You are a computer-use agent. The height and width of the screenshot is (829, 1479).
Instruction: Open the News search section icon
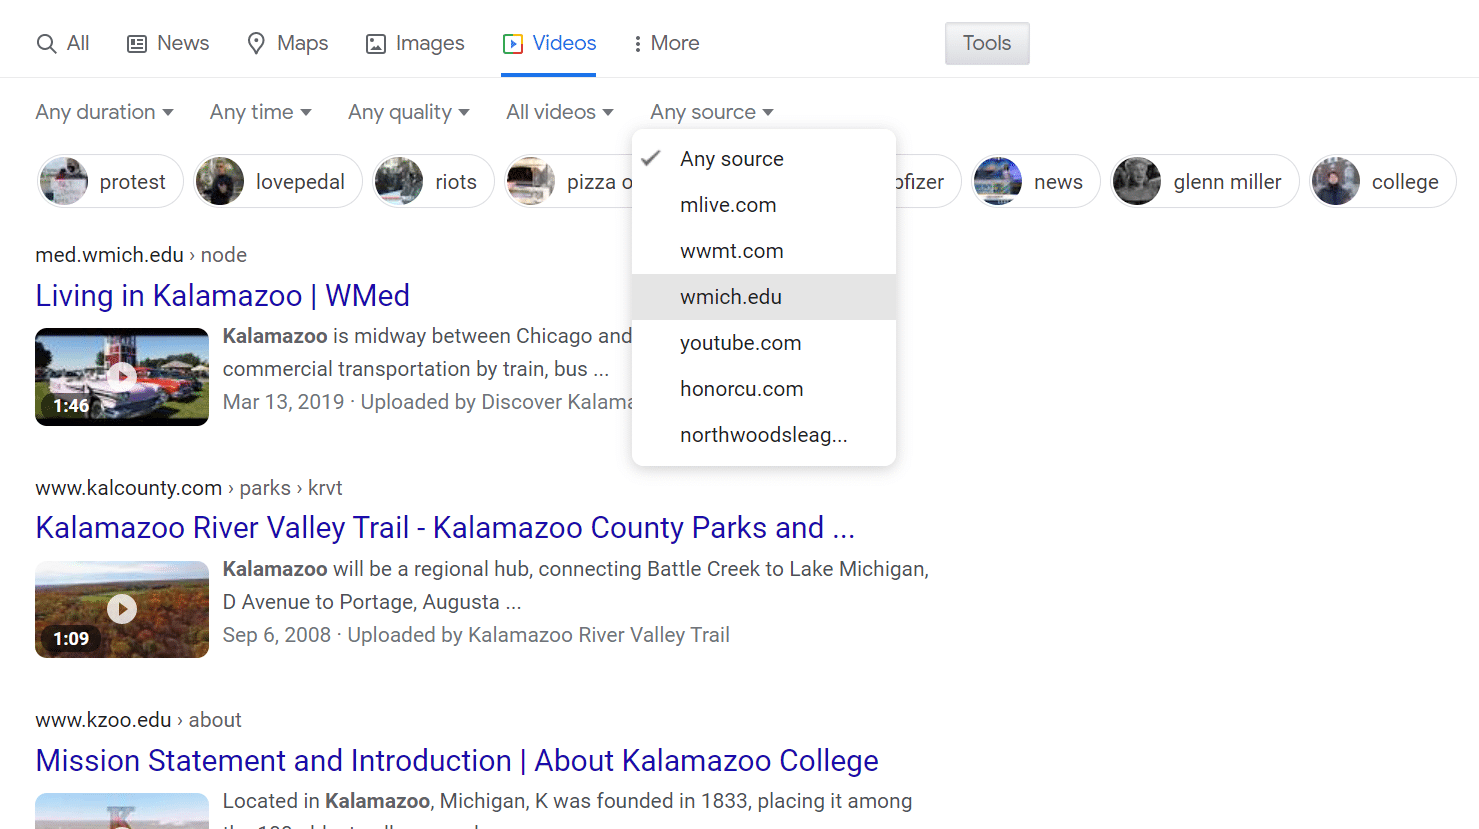(x=136, y=43)
